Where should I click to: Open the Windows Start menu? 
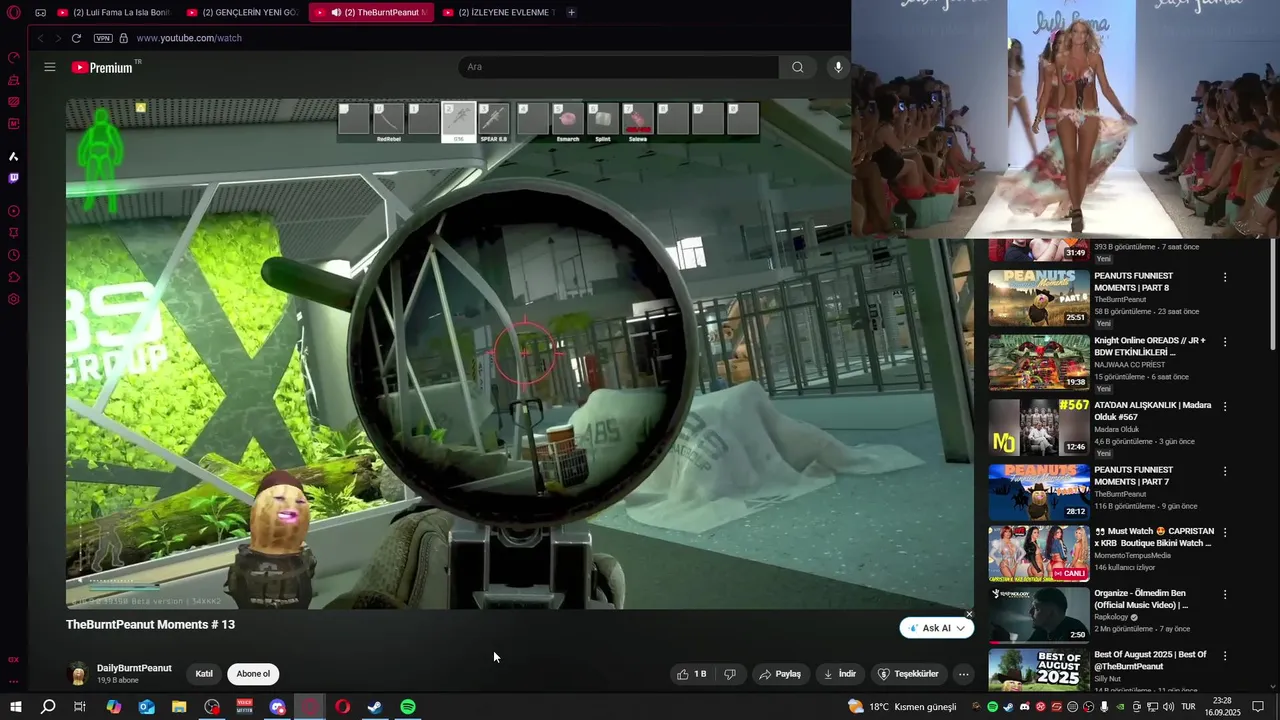pyautogui.click(x=16, y=707)
